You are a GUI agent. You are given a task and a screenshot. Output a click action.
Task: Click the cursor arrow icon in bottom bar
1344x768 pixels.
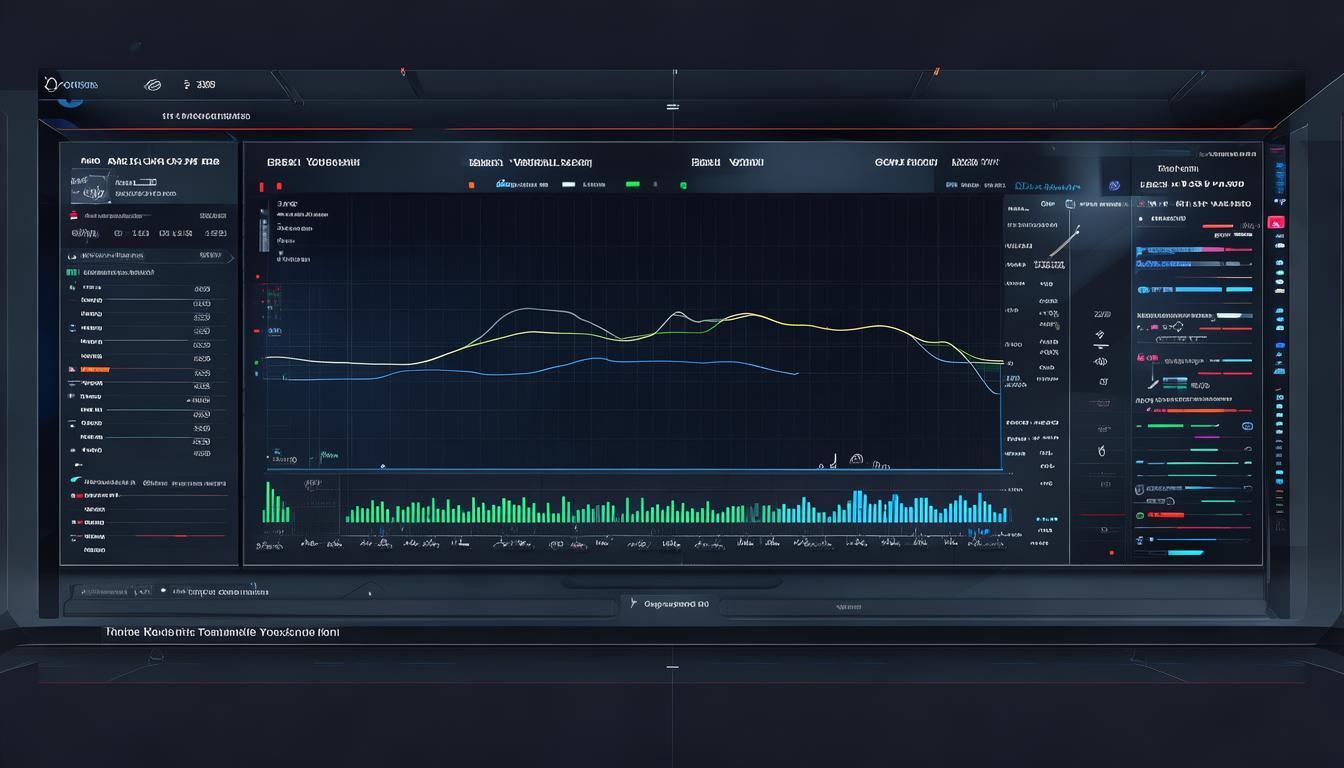point(633,603)
